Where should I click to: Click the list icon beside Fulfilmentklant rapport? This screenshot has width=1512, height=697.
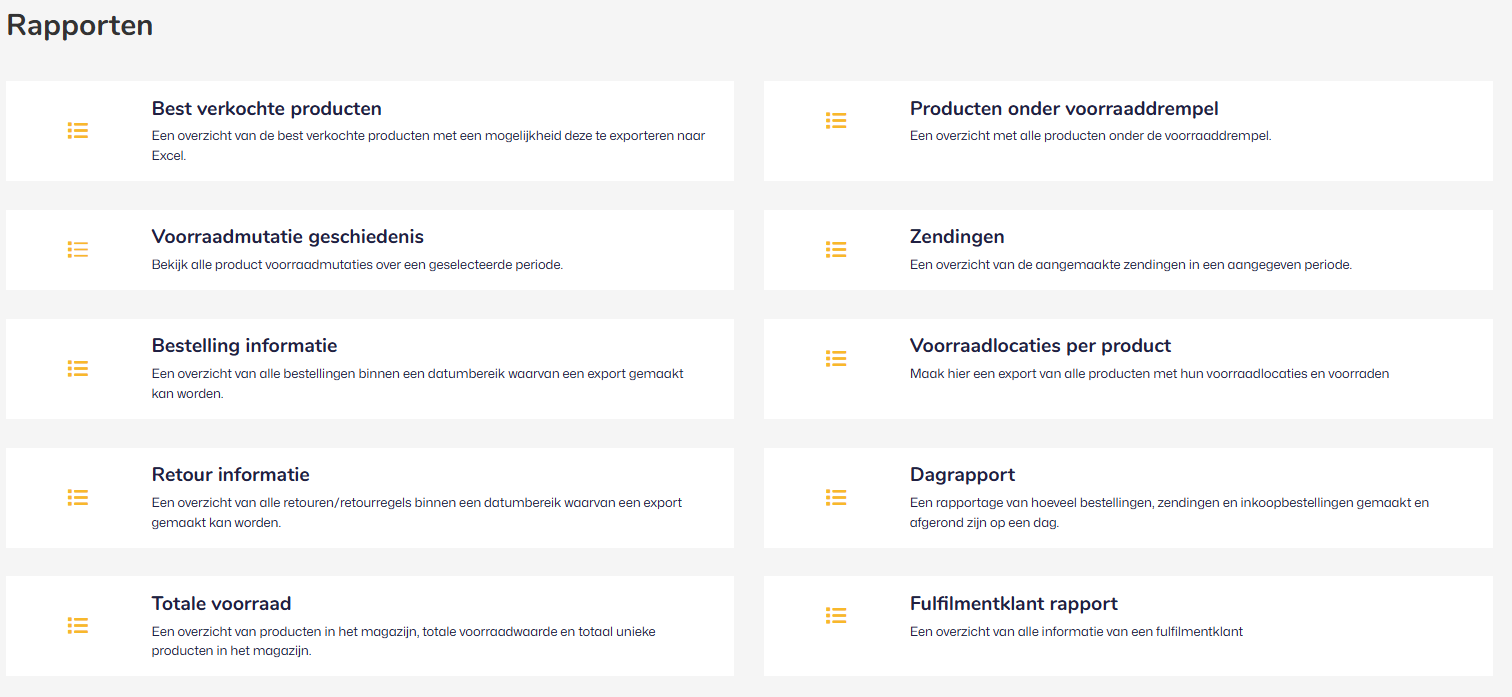point(836,616)
